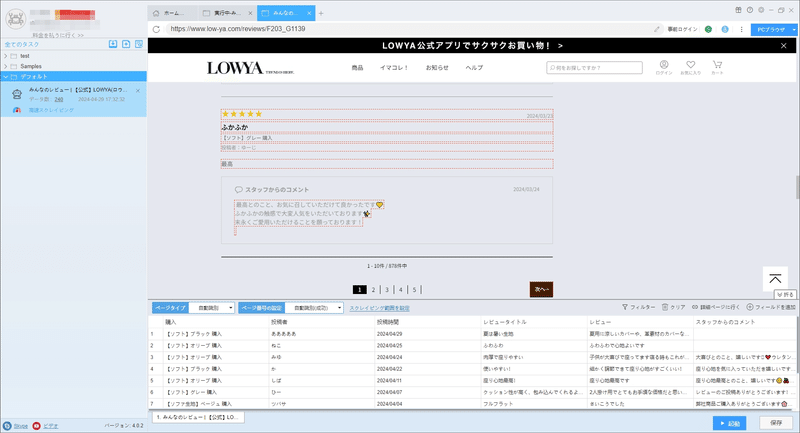The height and width of the screenshot is (433, 800).
Task: Click the PCブラウザ button
Action: 770,30
